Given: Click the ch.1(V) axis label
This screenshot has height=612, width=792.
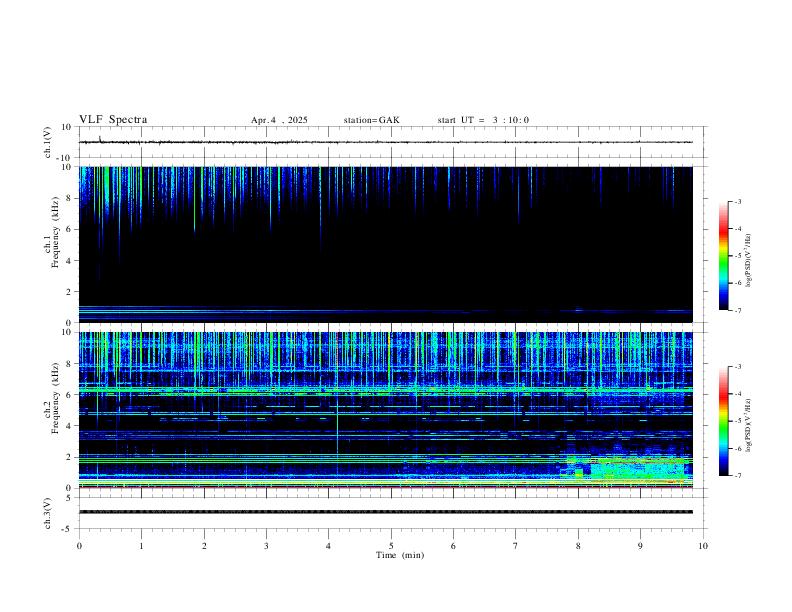Looking at the screenshot, I should 47,142.
